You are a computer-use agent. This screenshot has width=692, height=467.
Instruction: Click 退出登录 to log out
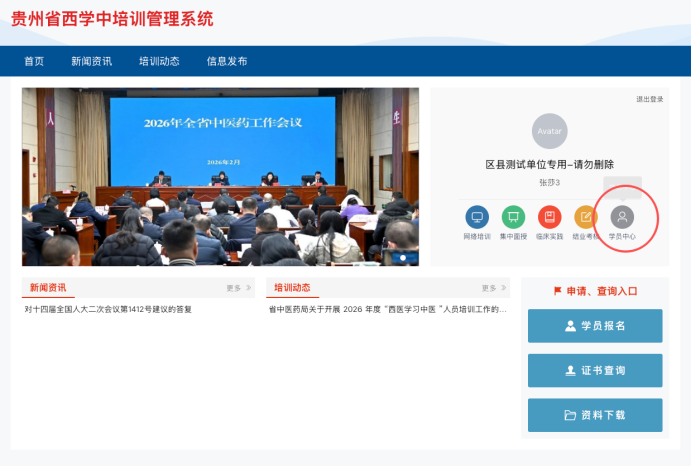pos(649,99)
